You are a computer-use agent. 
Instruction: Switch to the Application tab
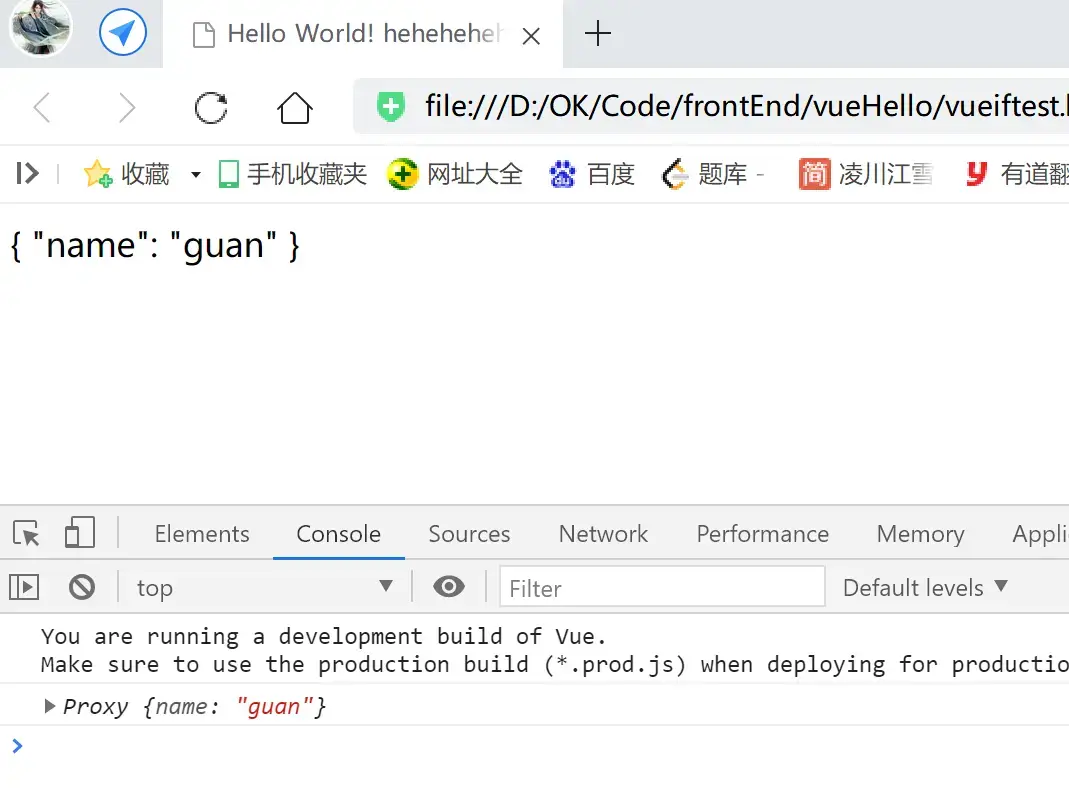[x=1040, y=534]
